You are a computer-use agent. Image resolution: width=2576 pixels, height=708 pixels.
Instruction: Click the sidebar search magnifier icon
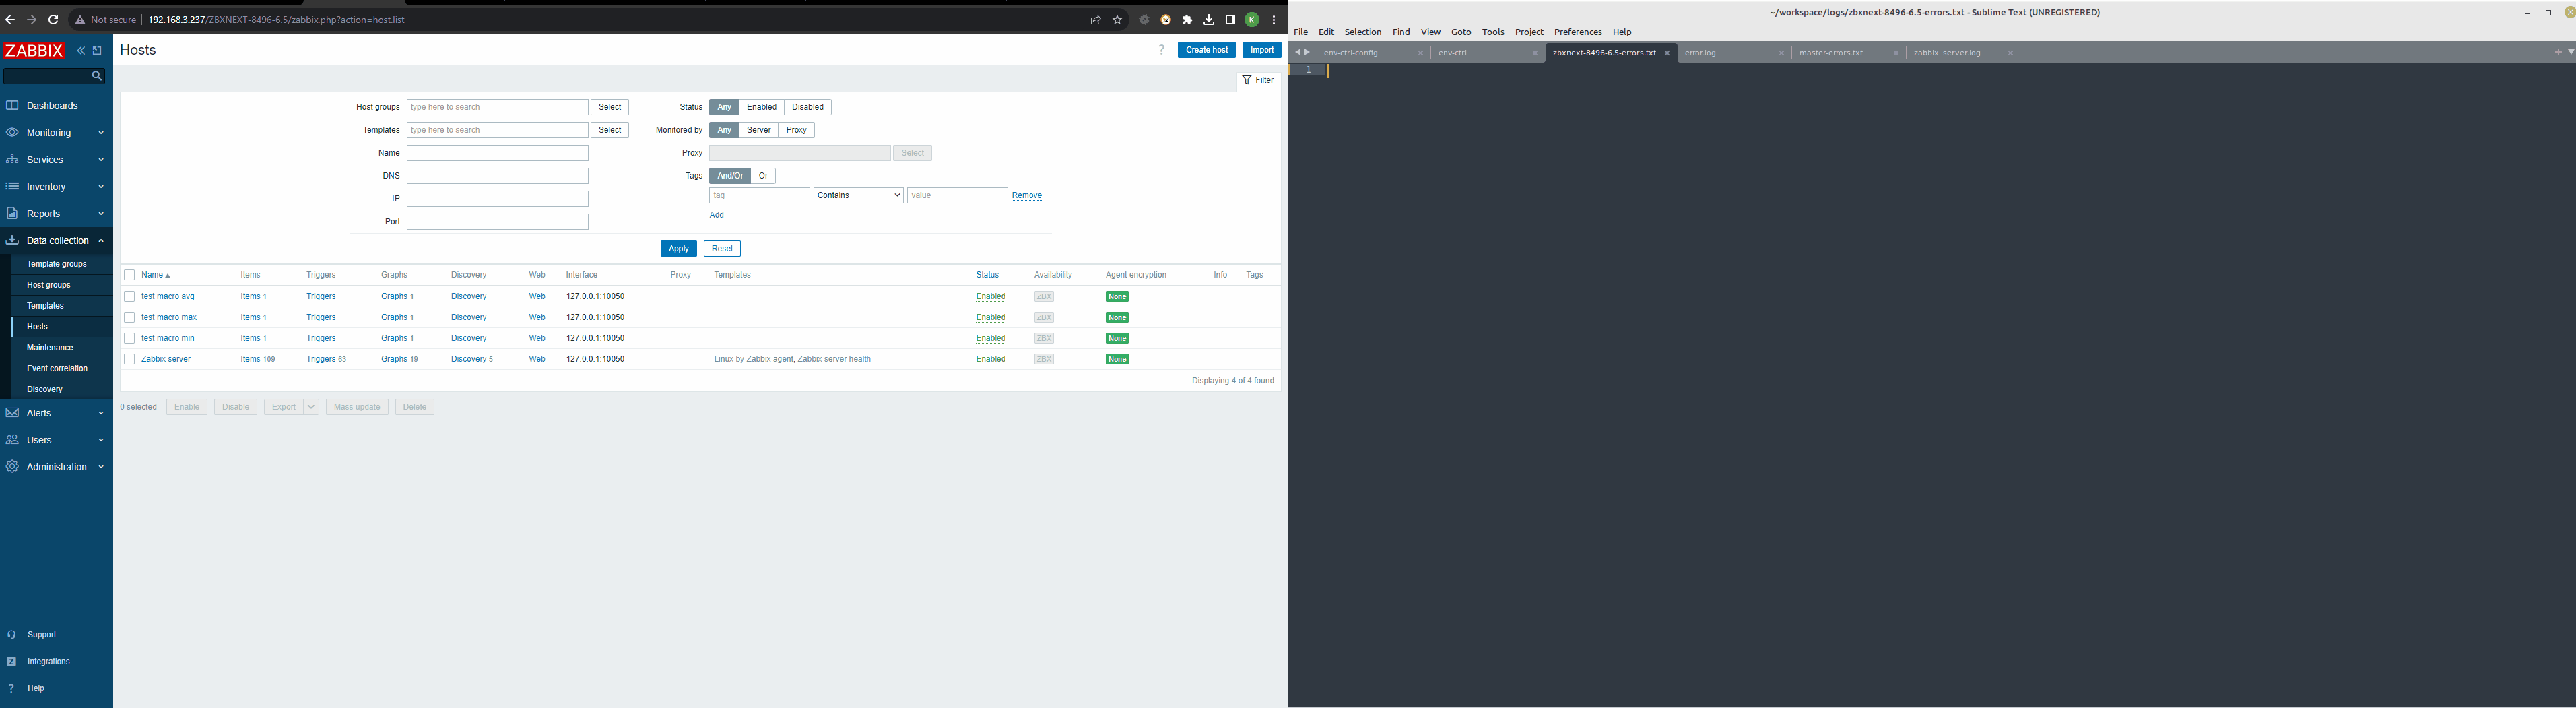97,76
